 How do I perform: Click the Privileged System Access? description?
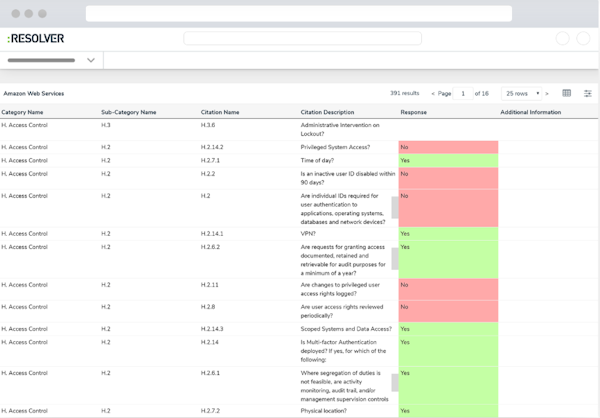coord(335,147)
